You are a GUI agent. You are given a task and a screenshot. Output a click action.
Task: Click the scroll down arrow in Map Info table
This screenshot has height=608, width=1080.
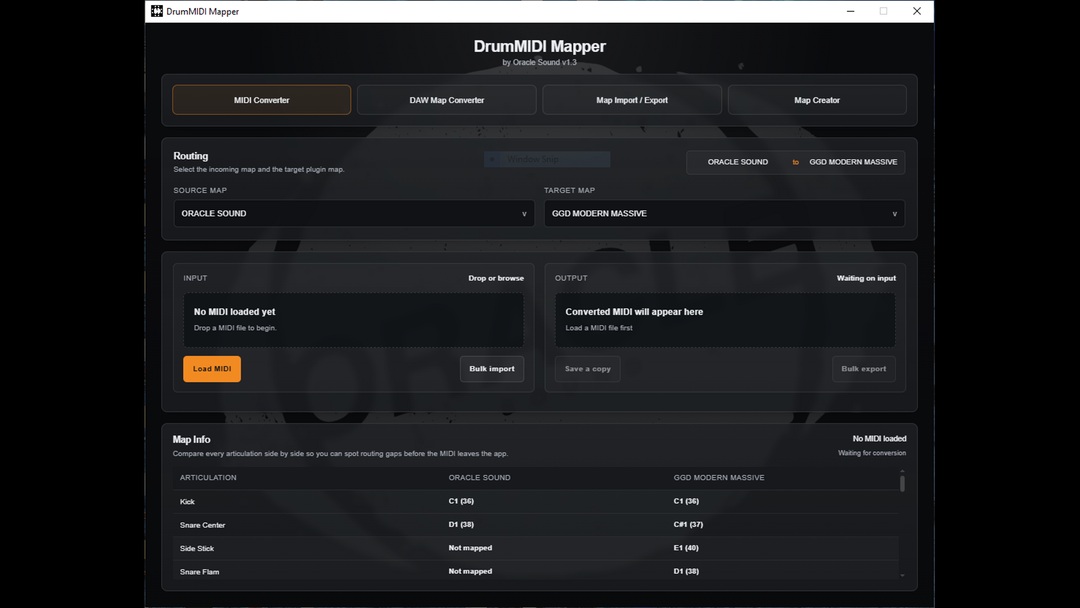(902, 576)
